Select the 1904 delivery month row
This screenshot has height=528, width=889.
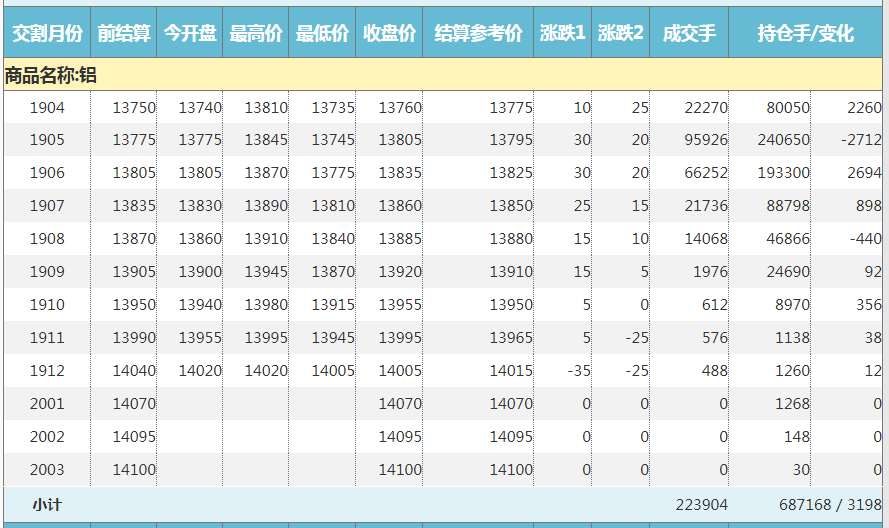47,108
